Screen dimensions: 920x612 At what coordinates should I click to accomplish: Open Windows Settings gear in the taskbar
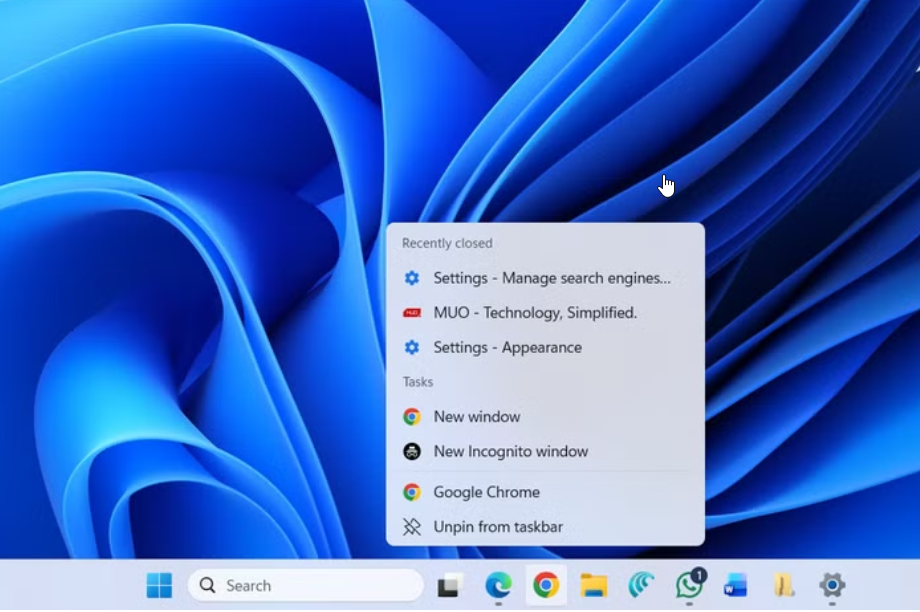point(831,585)
